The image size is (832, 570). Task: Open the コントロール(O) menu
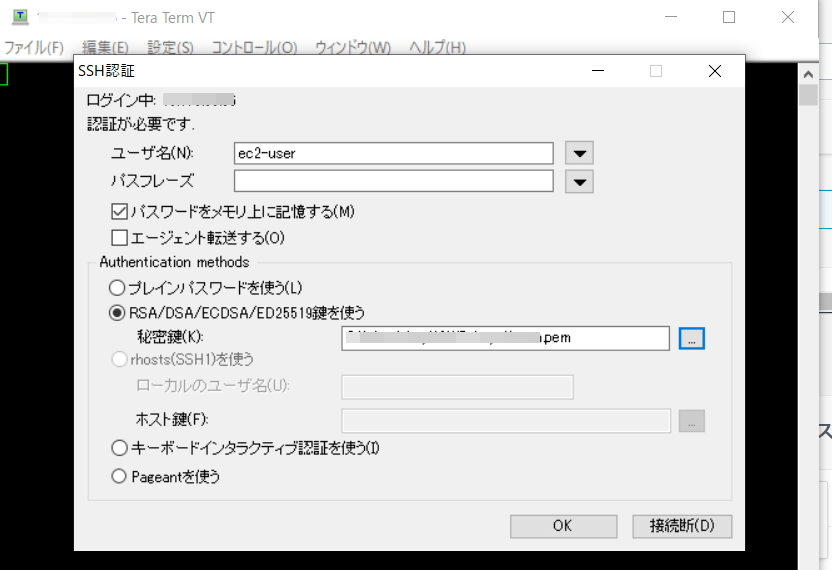point(255,48)
